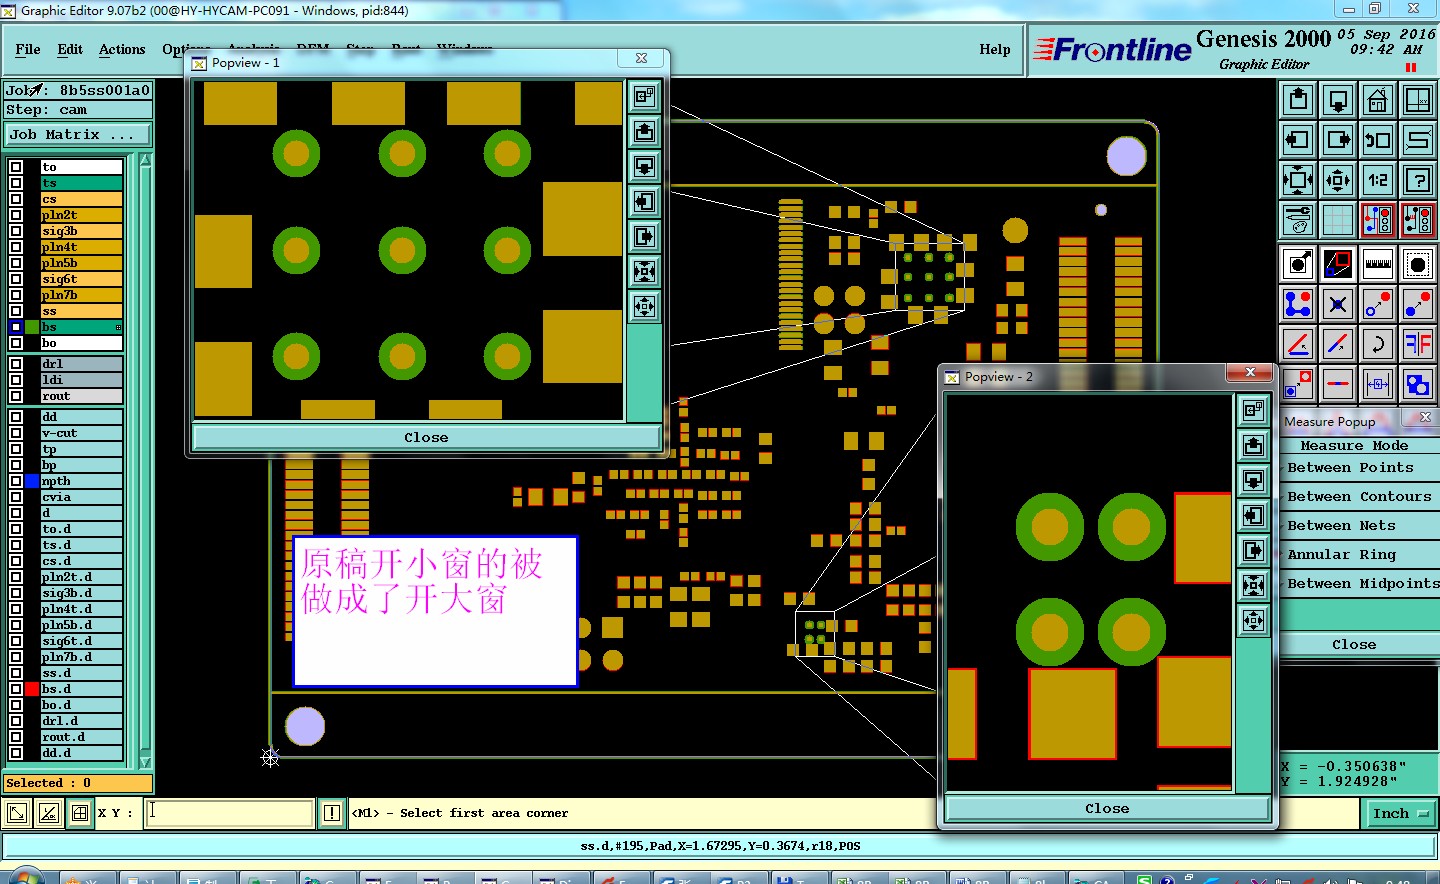Click the 1:2 zoom scale icon

point(1378,180)
